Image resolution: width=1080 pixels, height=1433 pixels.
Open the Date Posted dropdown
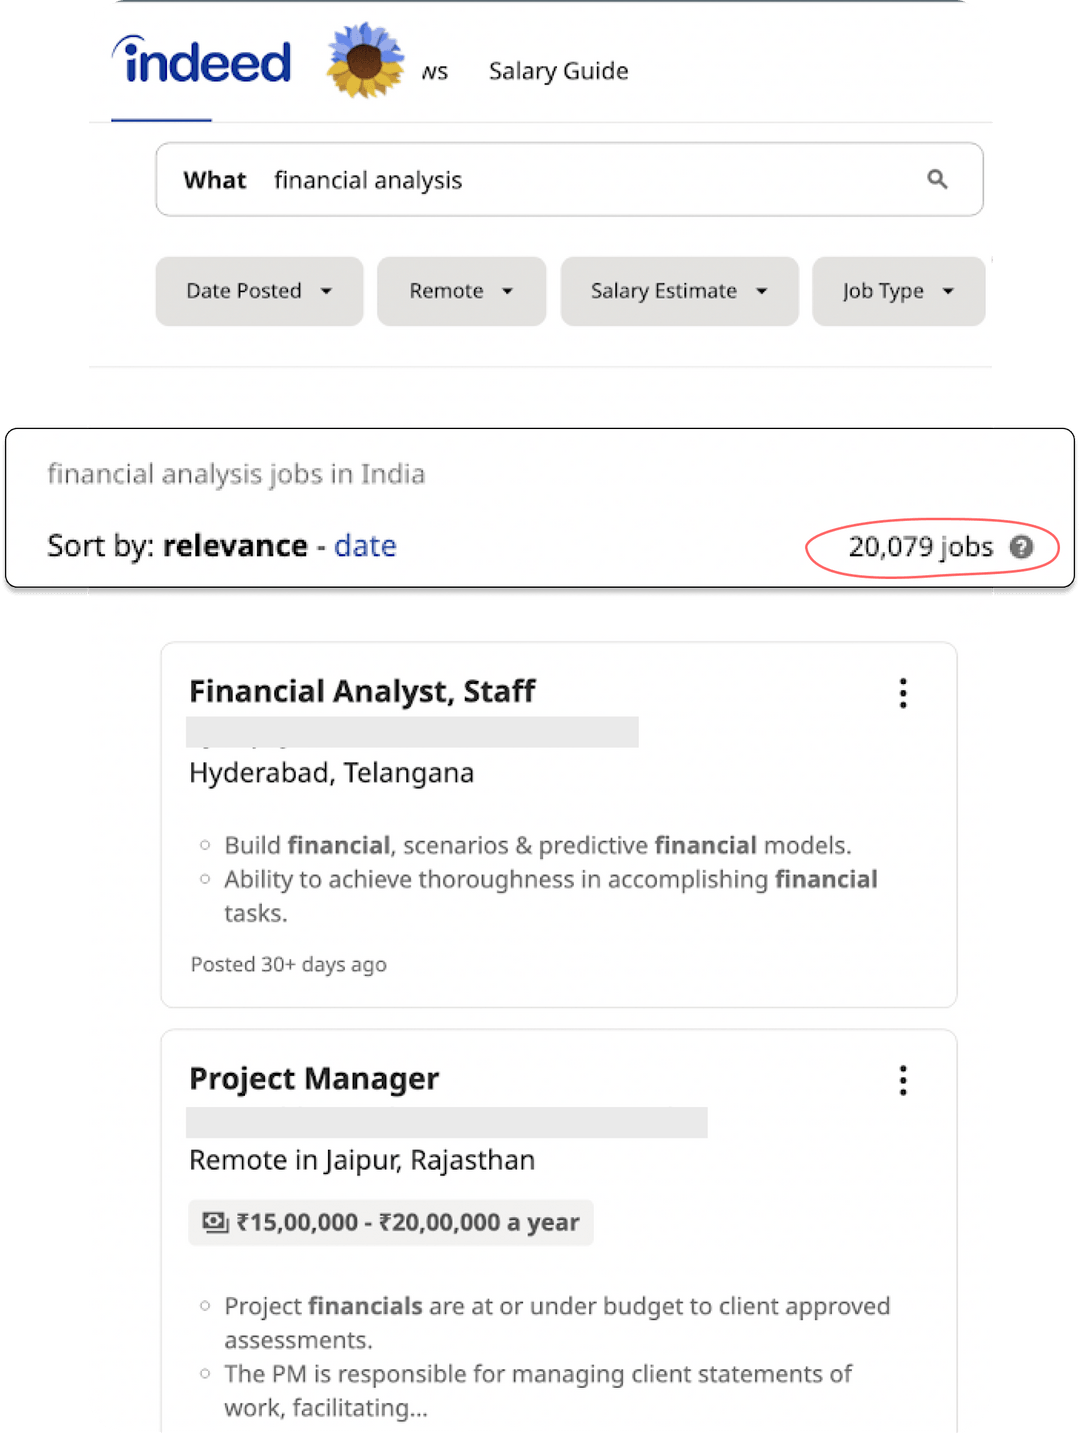[x=258, y=291]
